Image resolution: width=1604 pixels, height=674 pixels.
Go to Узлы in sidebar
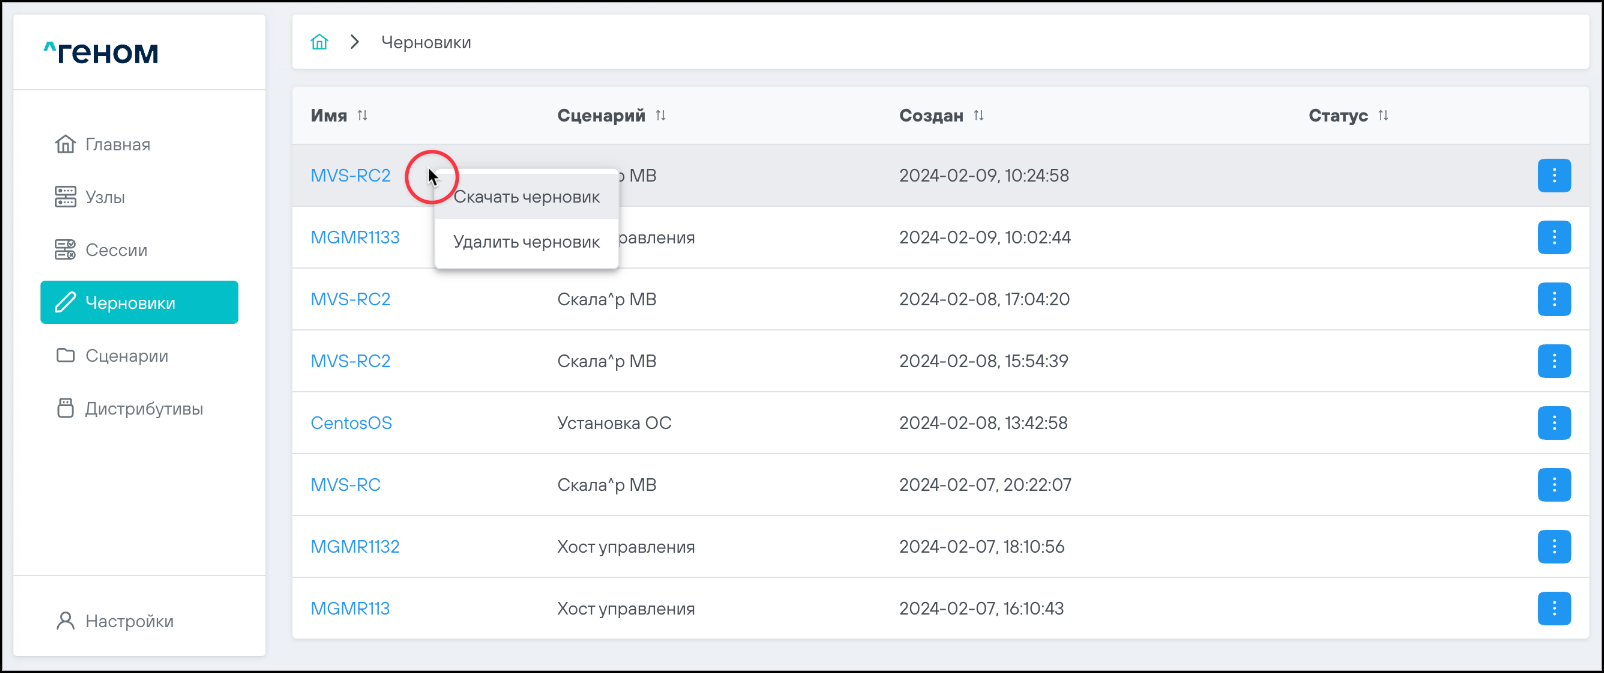point(104,197)
